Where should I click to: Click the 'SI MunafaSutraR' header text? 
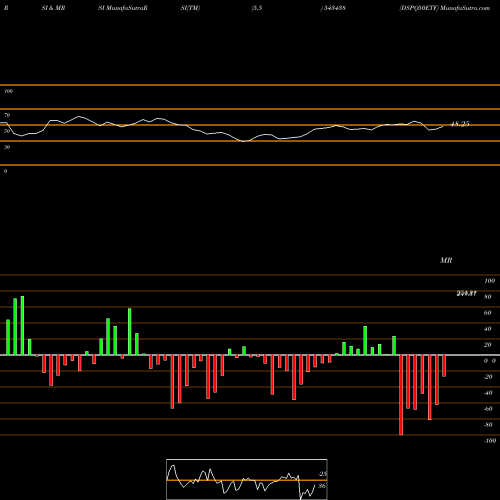point(123,8)
